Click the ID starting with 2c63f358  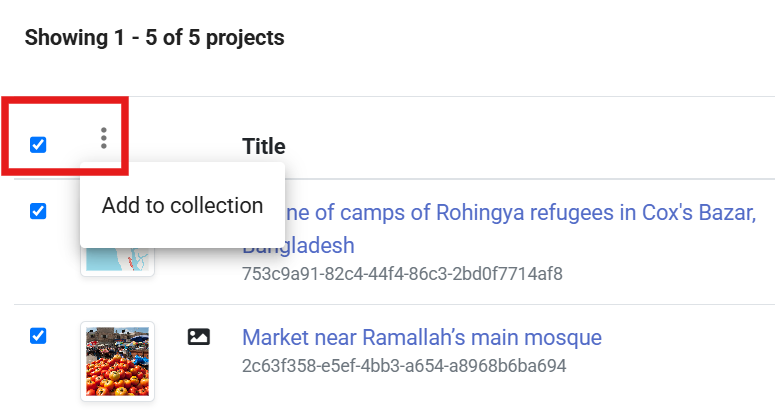[x=404, y=365]
